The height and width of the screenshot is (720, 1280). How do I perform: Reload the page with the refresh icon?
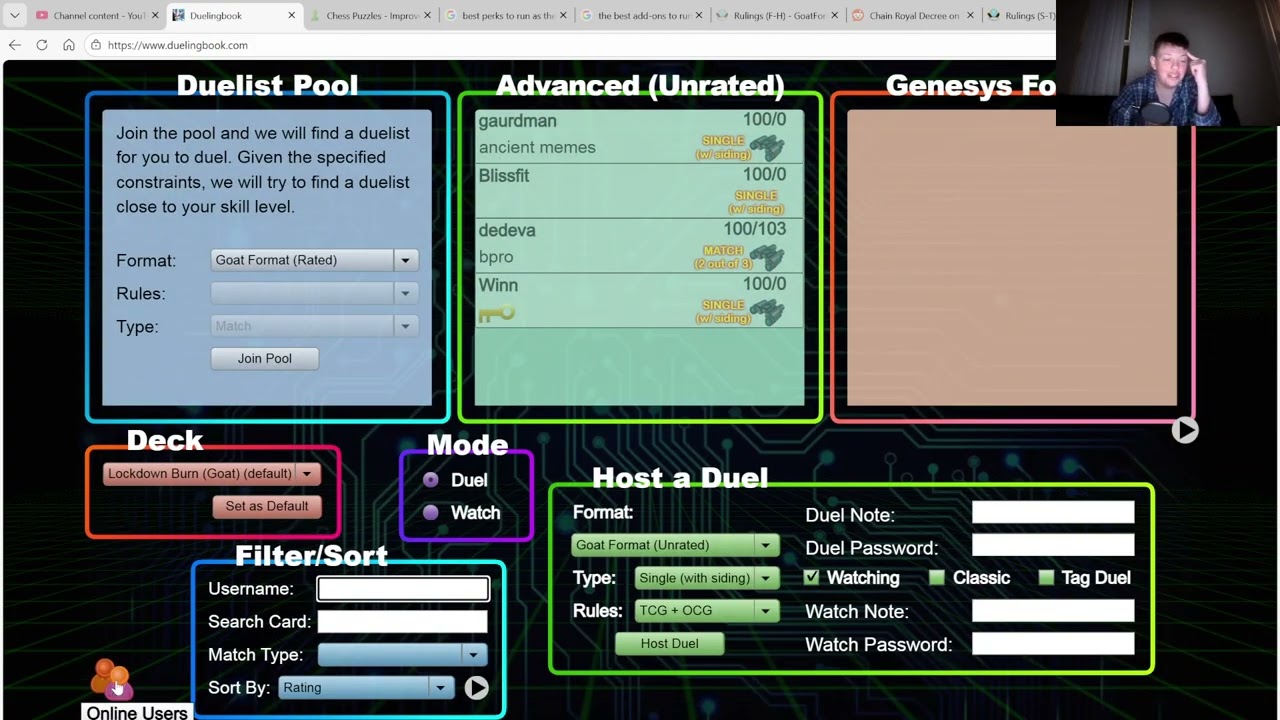(42, 45)
